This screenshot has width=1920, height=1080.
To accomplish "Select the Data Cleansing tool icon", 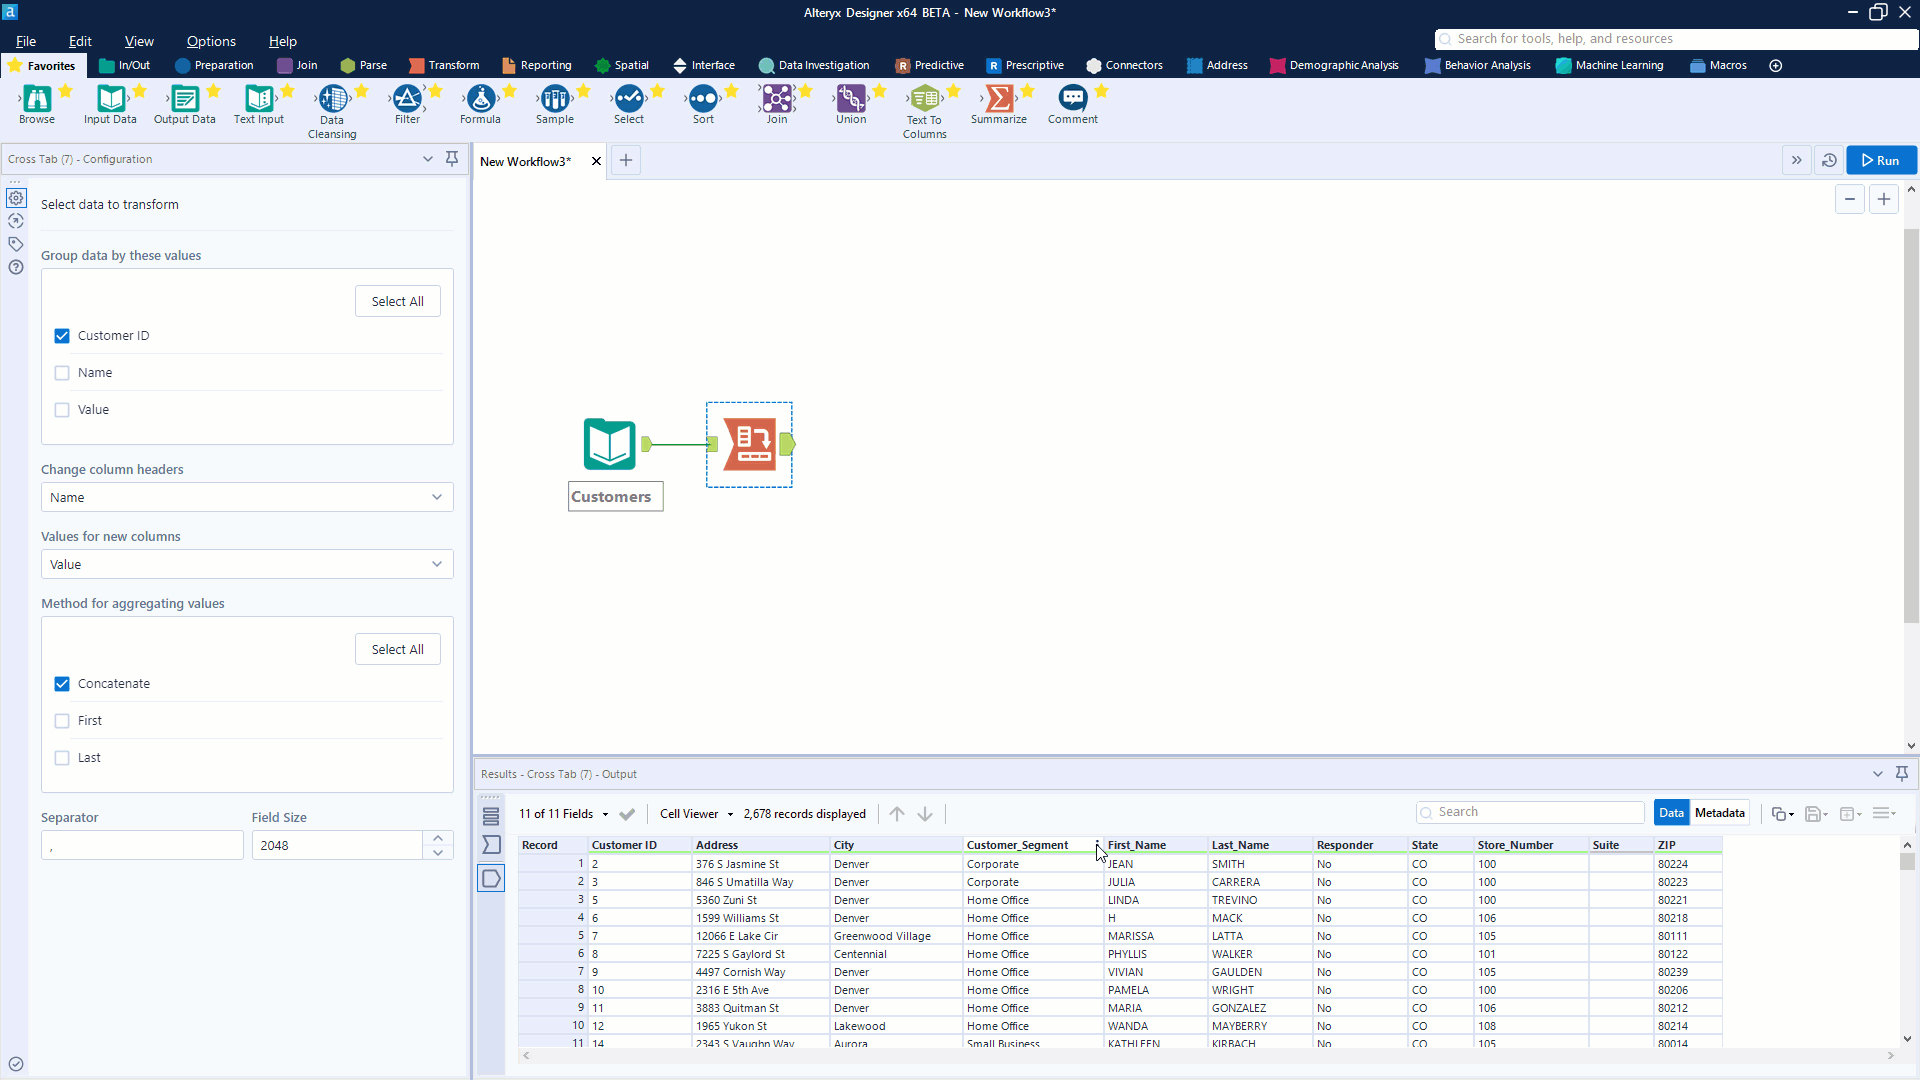I will click(x=332, y=99).
